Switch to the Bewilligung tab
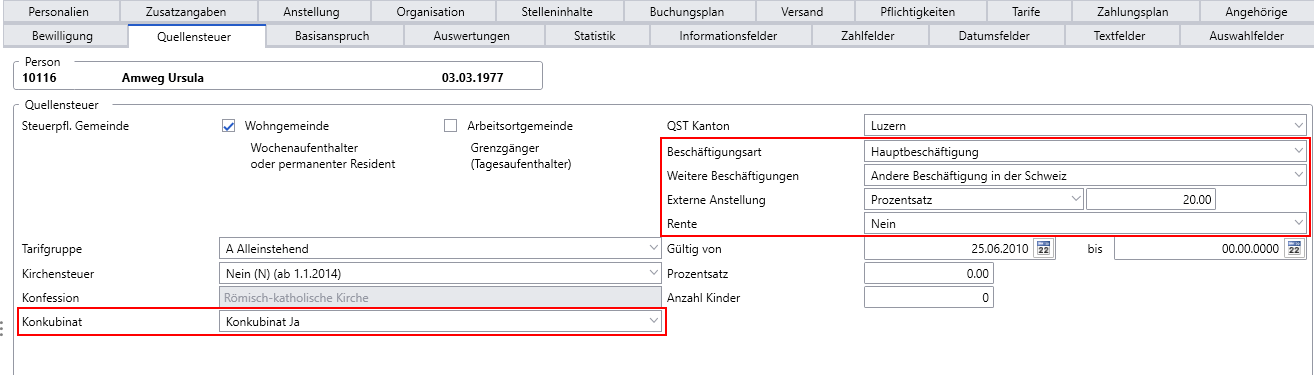 tap(64, 36)
